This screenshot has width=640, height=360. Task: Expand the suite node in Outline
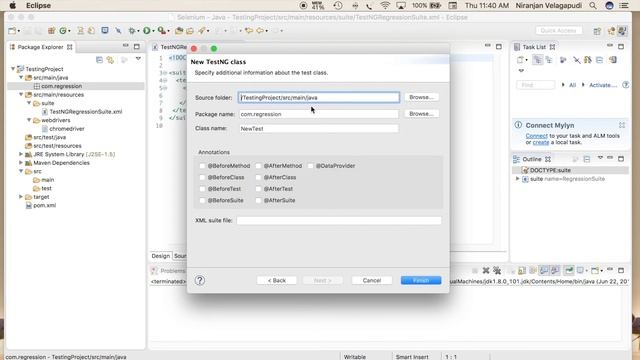click(518, 179)
